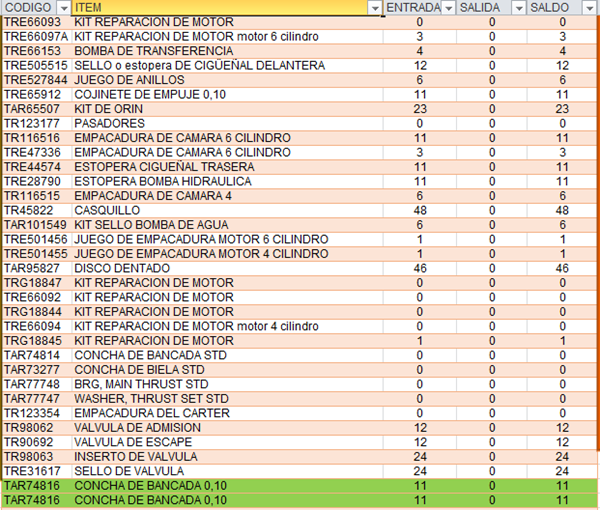This screenshot has height=510, width=600.
Task: Click code cell TRG18845
Action: tap(37, 341)
